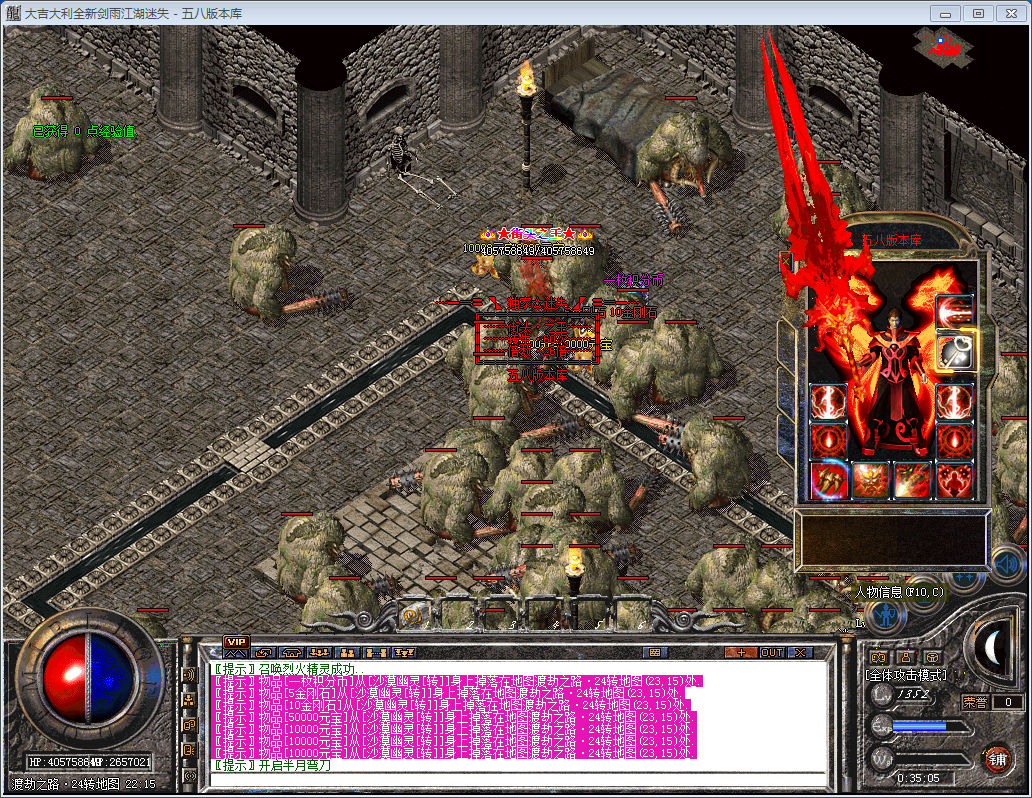1032x798 pixels.
Task: Click the honor value field showing 0
Action: click(x=1008, y=702)
